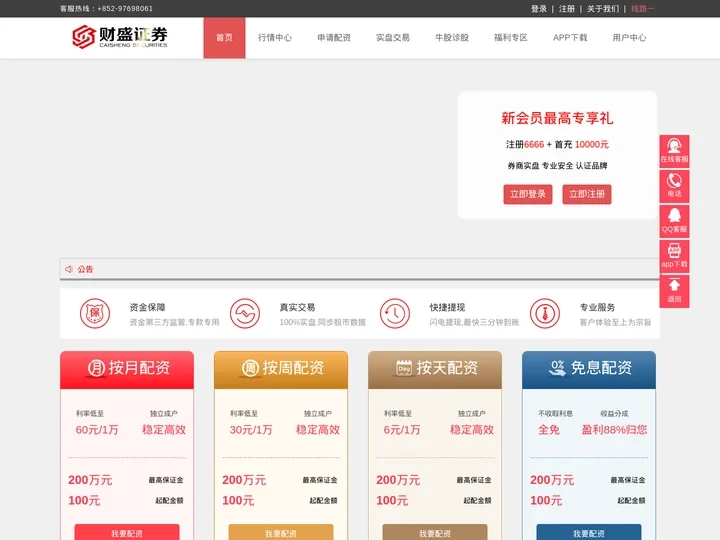
Task: Click the 真实交易 chart circle icon
Action: [245, 314]
